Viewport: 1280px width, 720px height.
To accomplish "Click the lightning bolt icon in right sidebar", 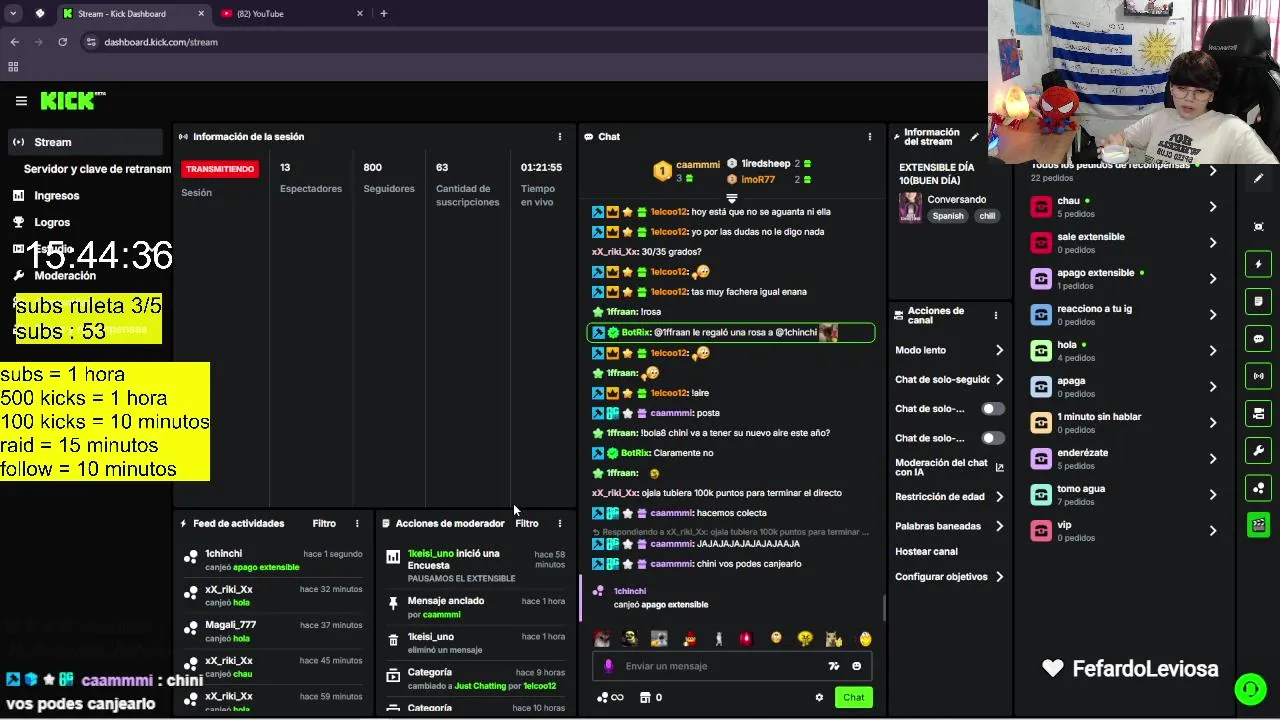I will coord(1259,264).
